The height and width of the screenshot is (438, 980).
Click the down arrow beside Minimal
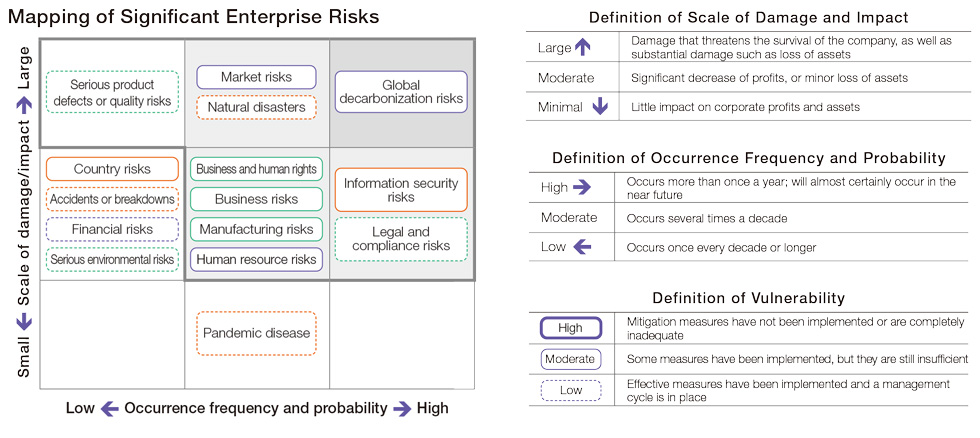click(x=600, y=107)
